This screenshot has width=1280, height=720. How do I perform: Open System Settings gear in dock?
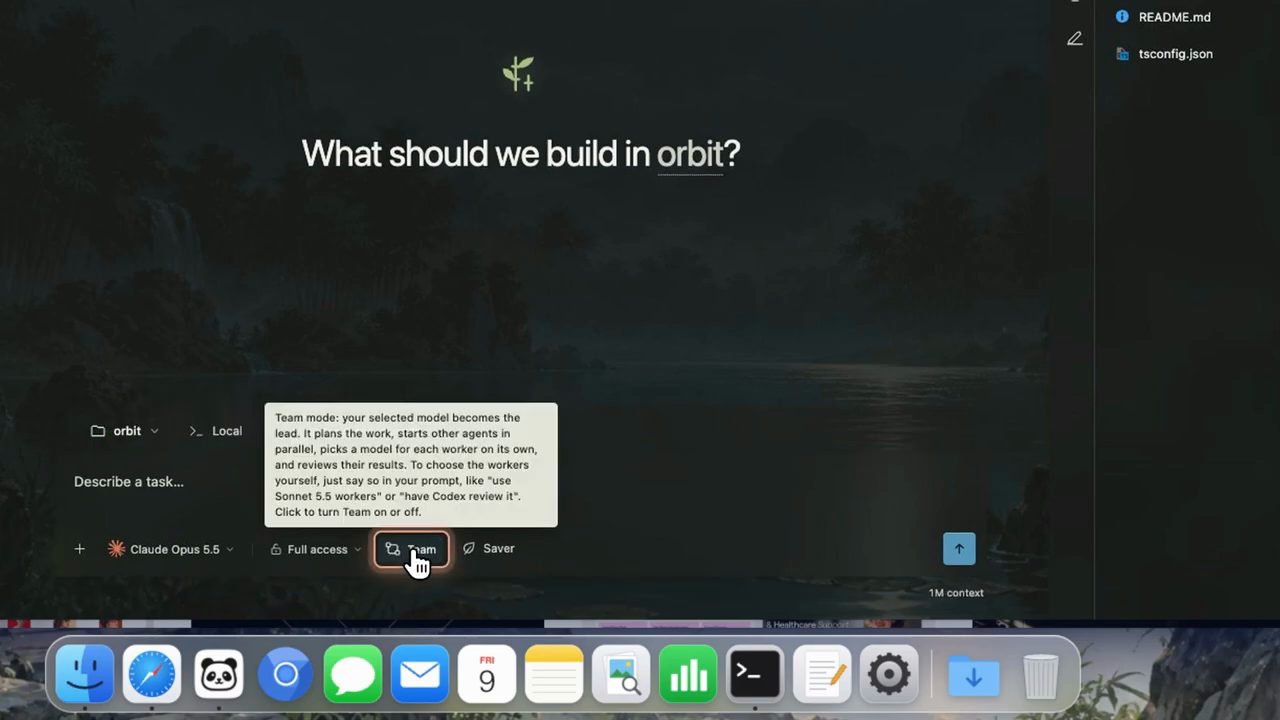pos(888,675)
